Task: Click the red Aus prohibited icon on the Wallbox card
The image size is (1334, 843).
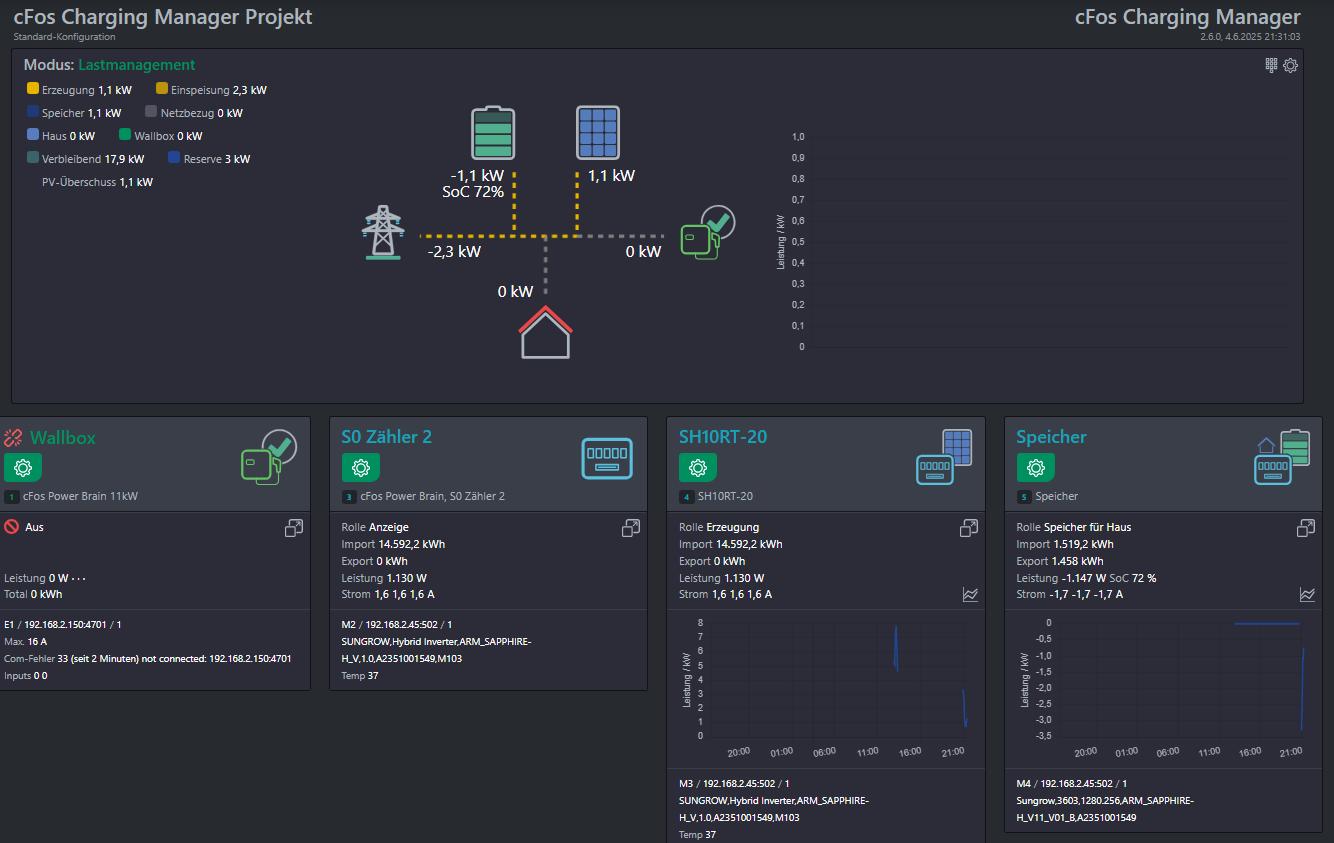Action: (12, 526)
